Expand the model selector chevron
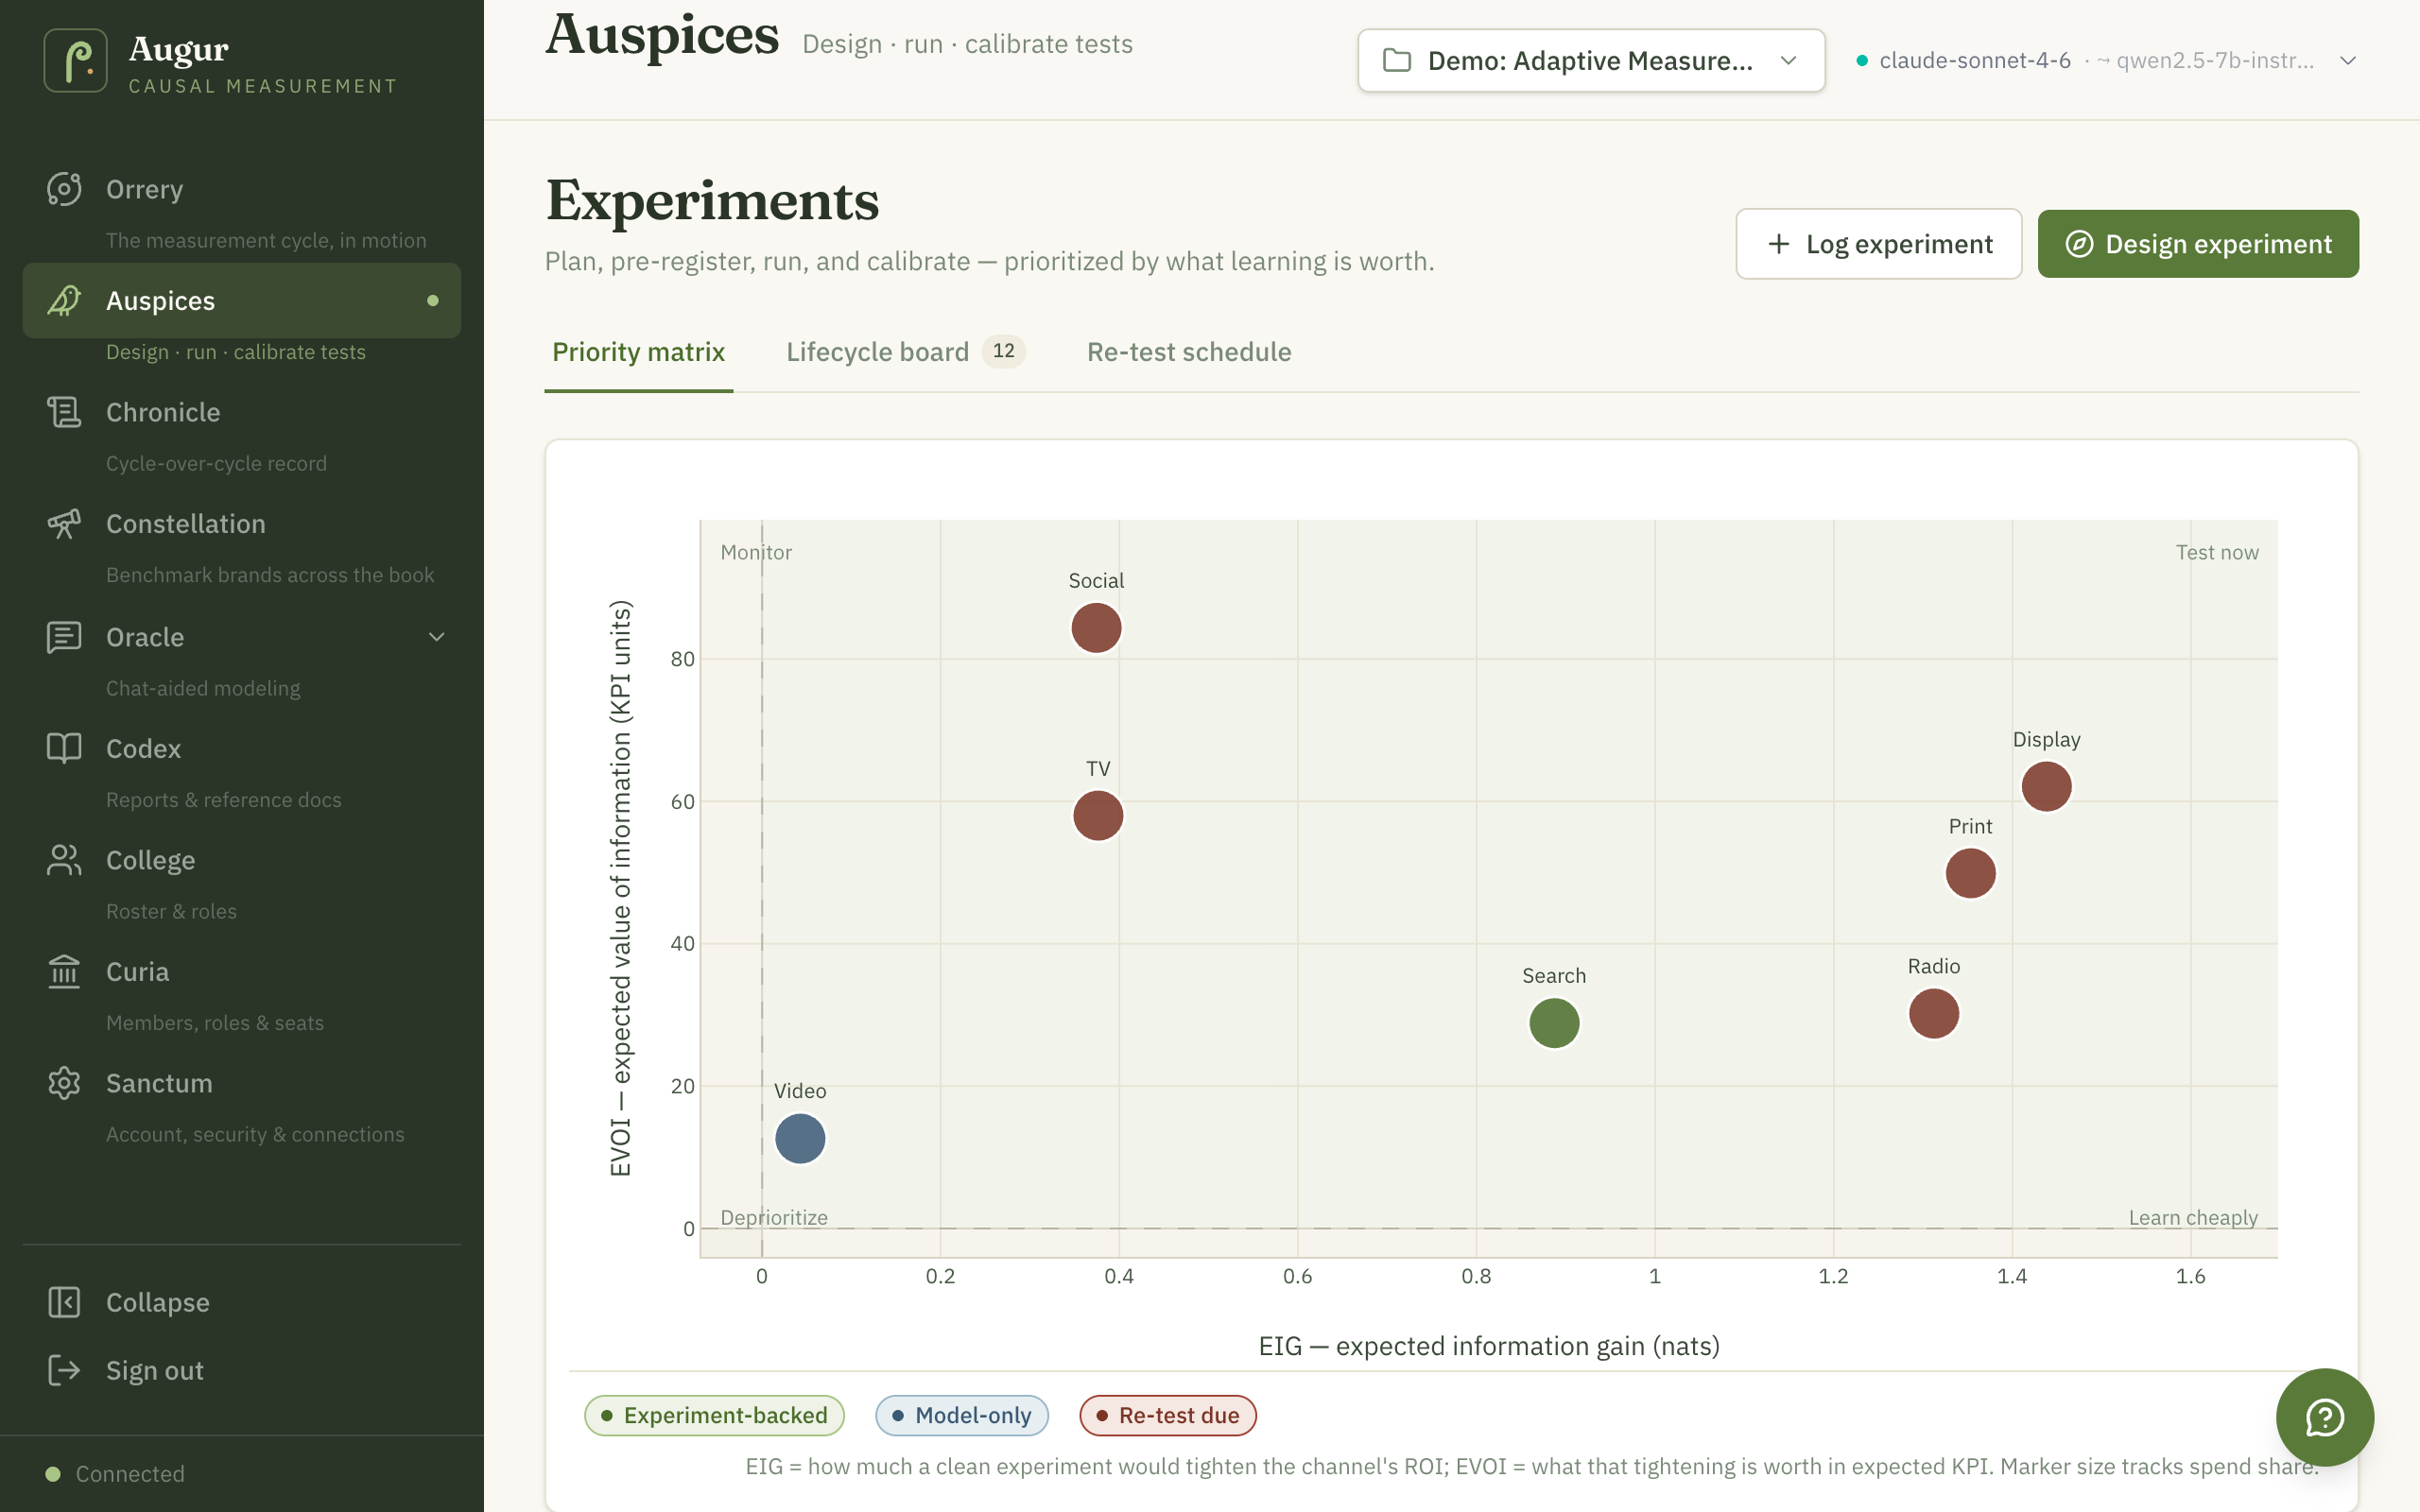 tap(2348, 61)
